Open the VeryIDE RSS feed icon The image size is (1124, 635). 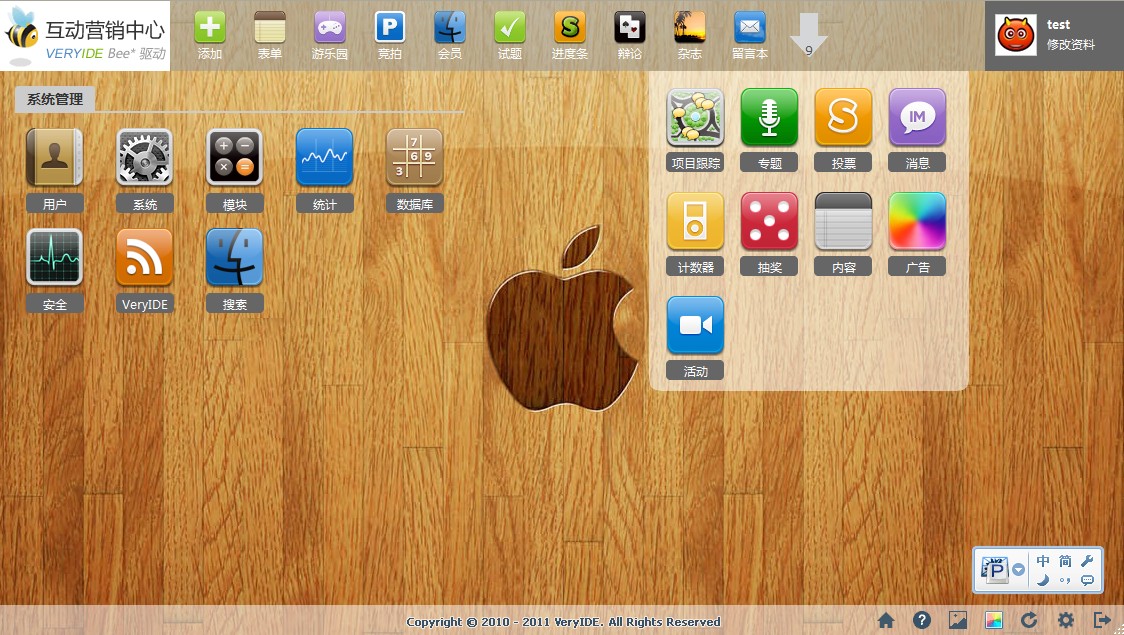[145, 257]
